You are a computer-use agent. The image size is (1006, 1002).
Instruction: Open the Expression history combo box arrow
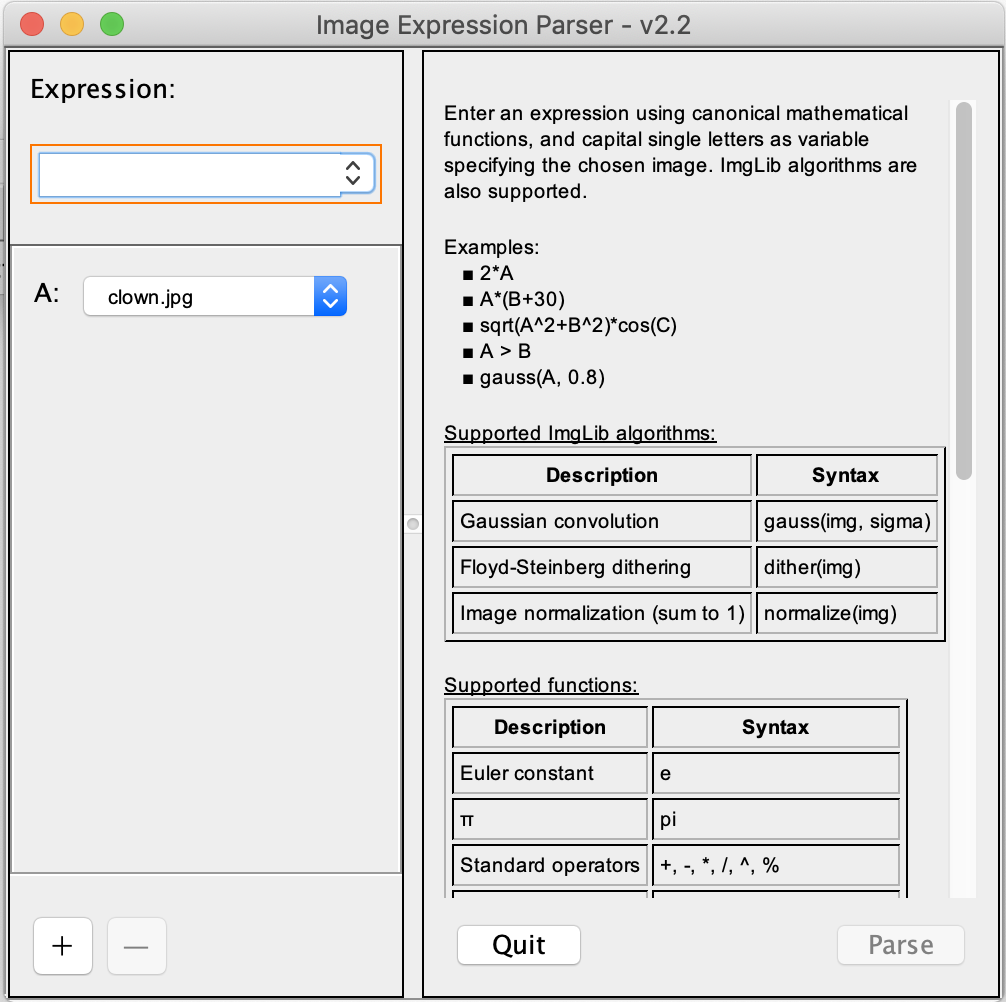pos(352,173)
